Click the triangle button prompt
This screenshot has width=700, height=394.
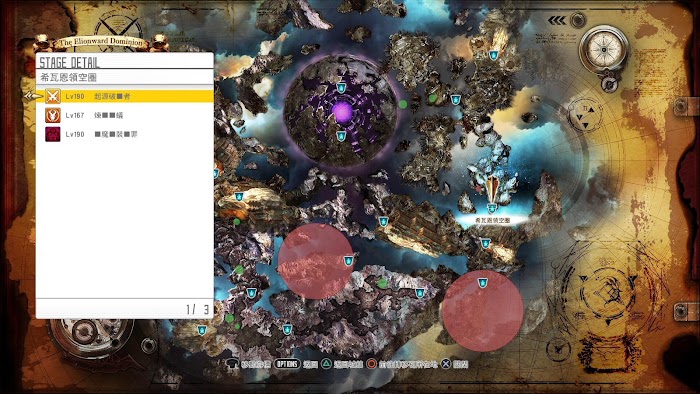(x=327, y=364)
